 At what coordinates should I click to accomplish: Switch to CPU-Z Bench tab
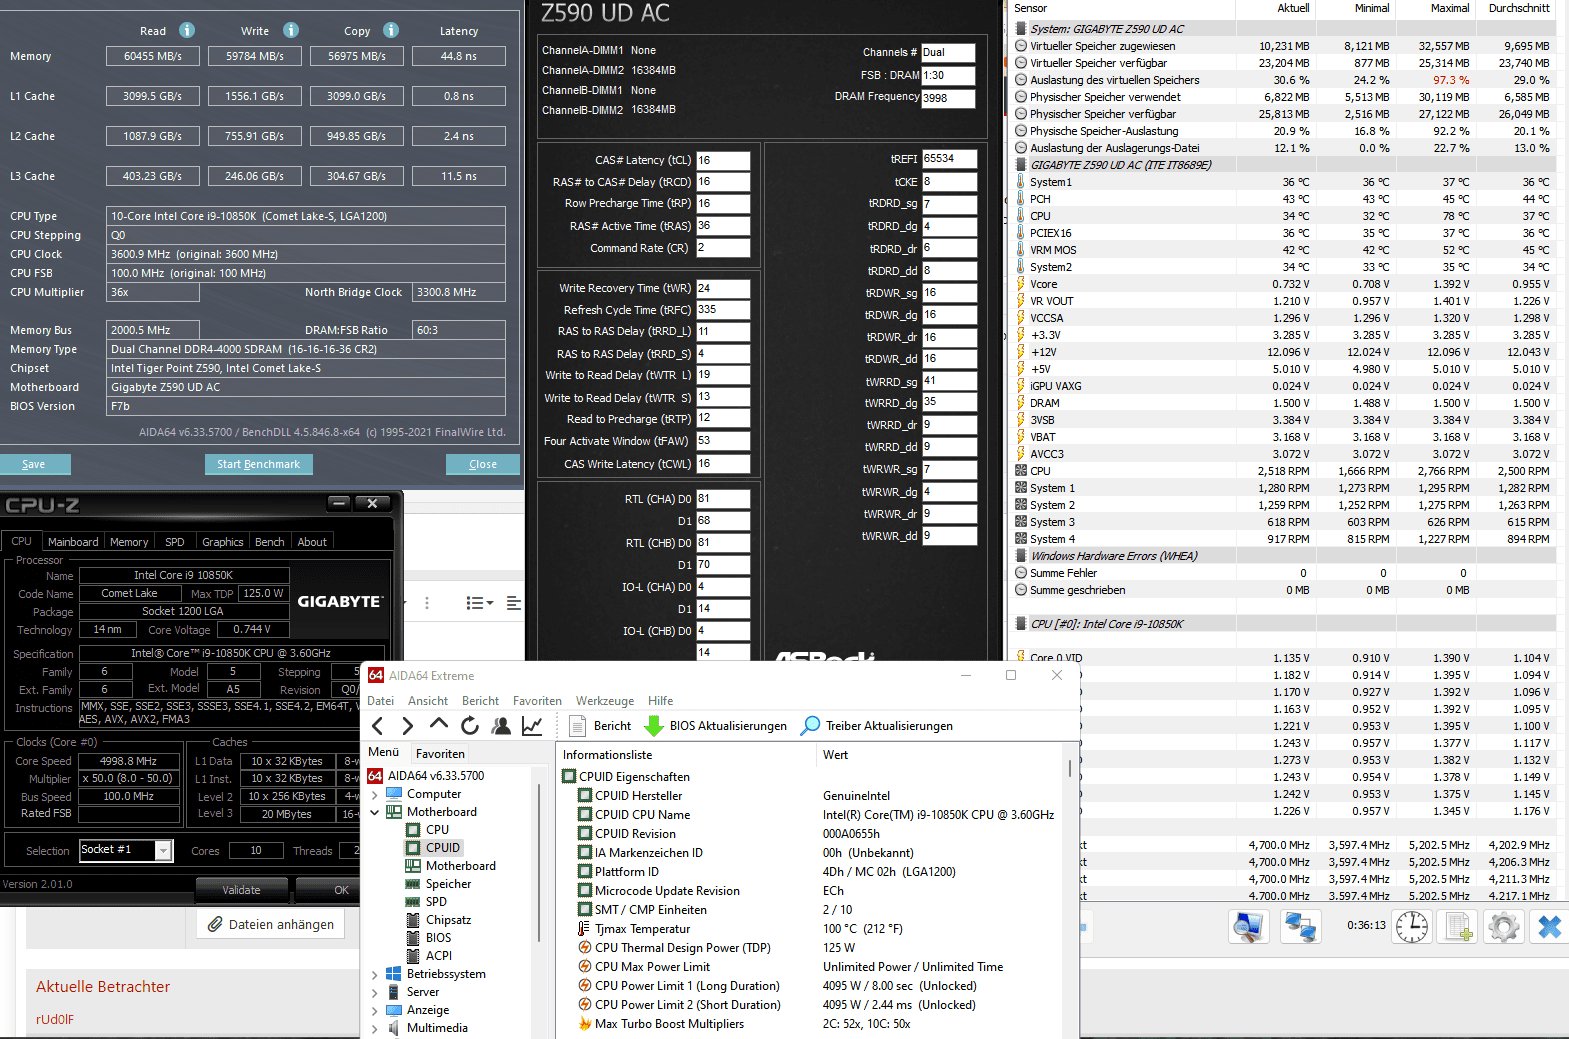point(270,542)
